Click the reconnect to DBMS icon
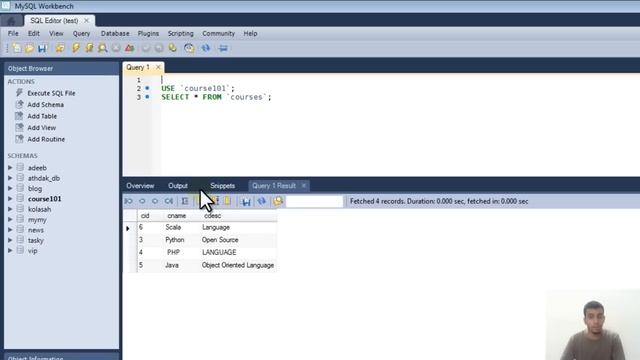640x360 pixels. pos(189,48)
